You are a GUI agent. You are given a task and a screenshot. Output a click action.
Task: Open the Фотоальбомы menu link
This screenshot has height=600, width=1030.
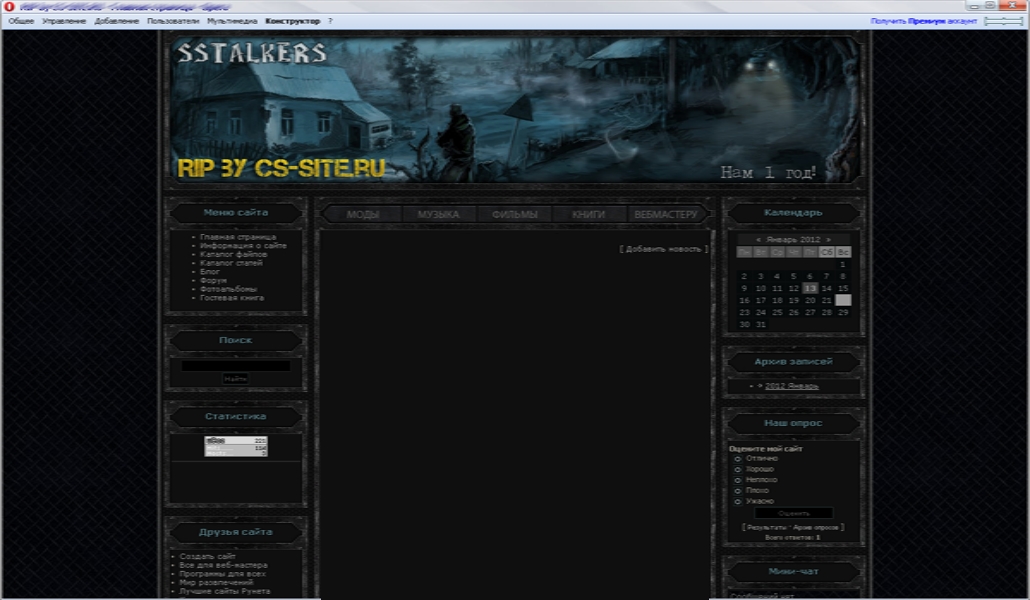(x=228, y=288)
